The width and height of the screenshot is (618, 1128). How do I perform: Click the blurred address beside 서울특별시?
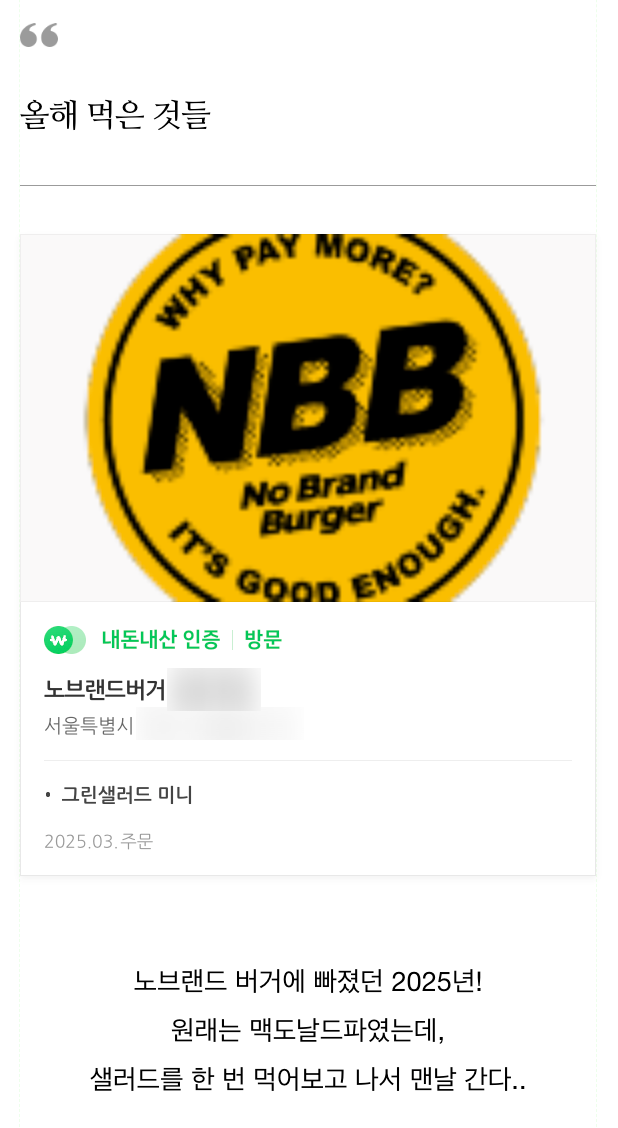tap(219, 724)
